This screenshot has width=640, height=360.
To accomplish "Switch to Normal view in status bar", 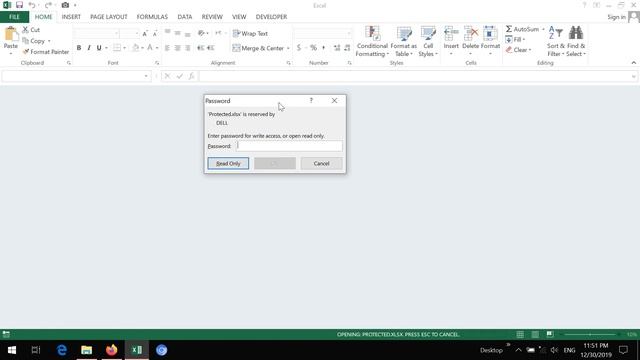I will (520, 334).
